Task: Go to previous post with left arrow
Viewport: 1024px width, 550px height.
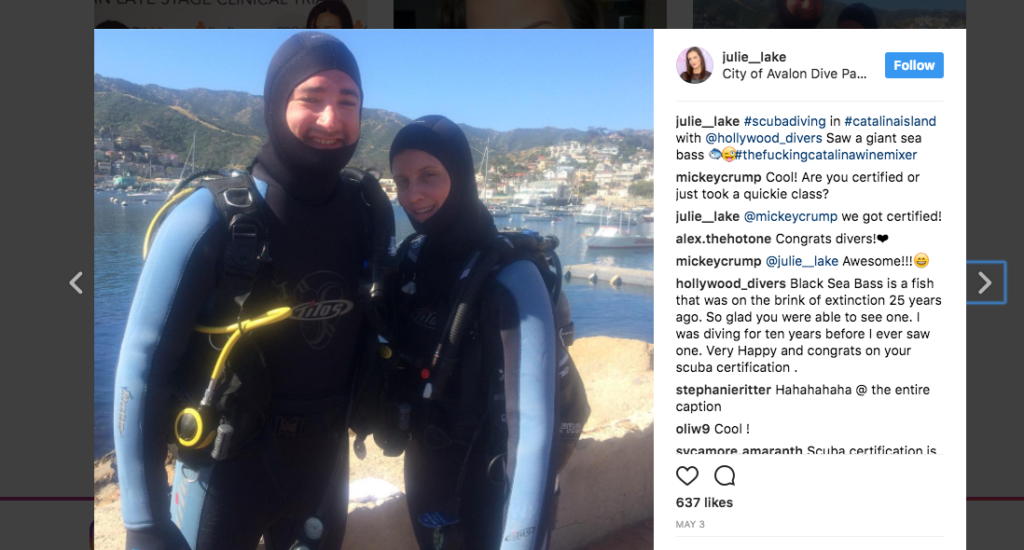Action: [x=76, y=283]
